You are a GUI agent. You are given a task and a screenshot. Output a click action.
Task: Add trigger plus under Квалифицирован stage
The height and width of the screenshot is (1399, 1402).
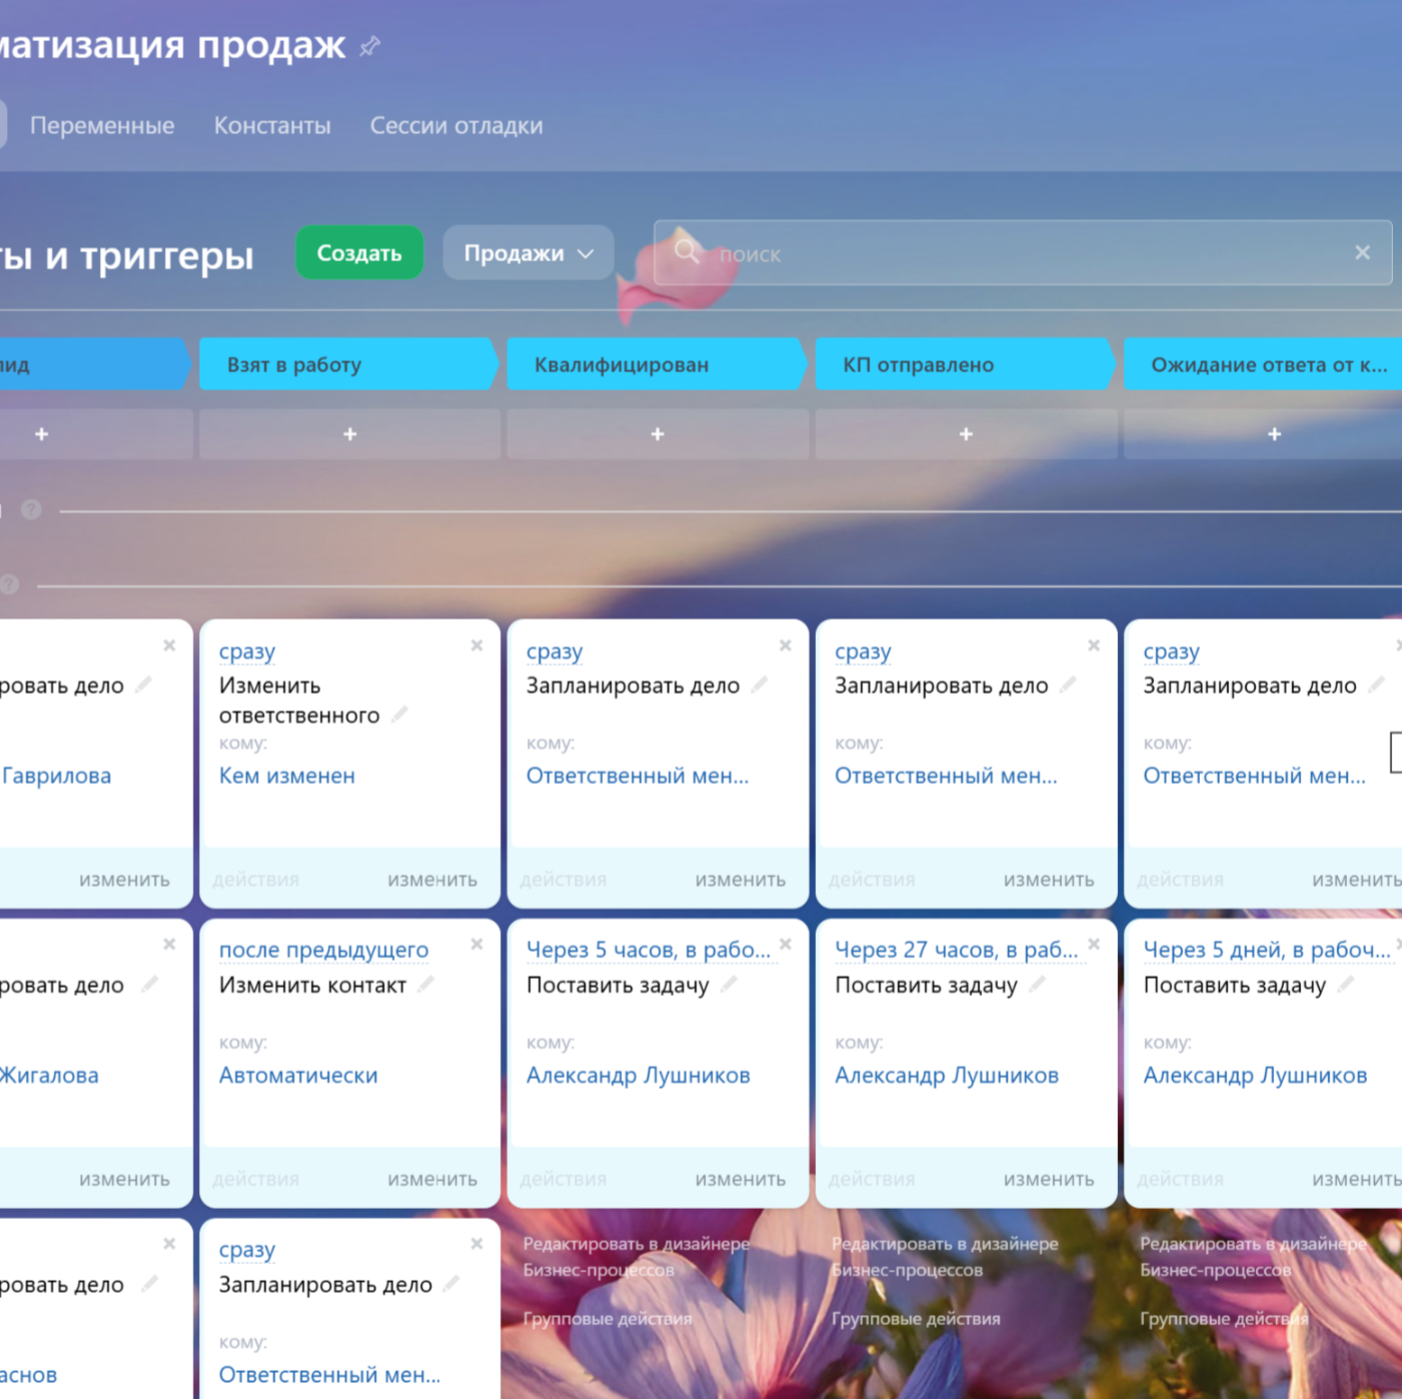[657, 434]
